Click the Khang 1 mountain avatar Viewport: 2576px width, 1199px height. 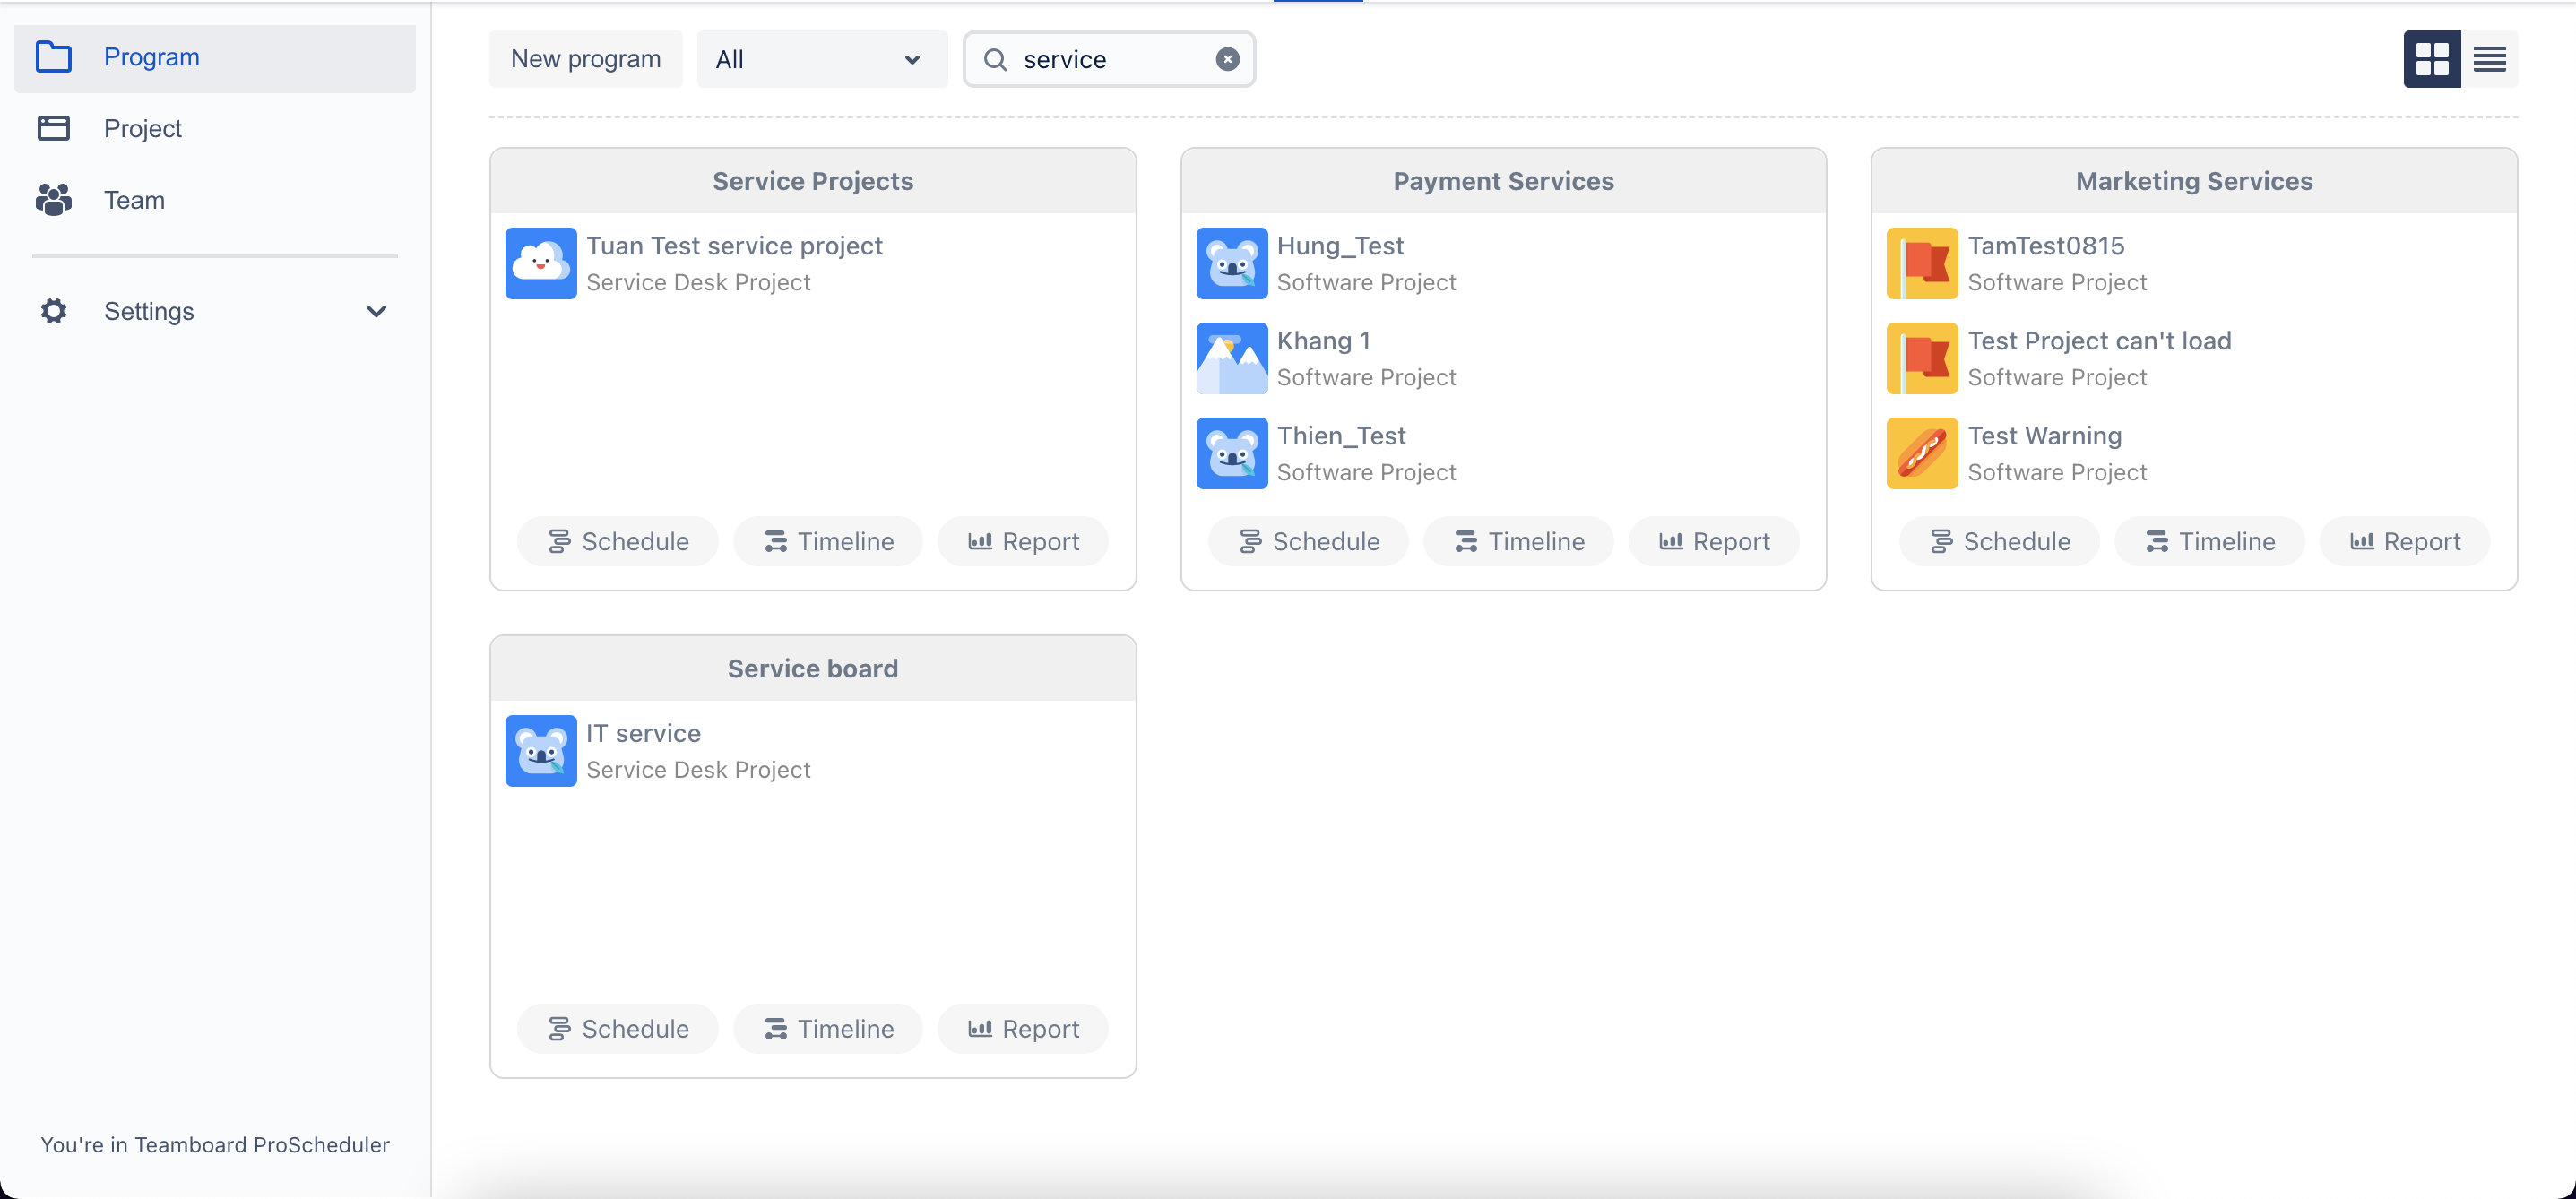coord(1231,358)
